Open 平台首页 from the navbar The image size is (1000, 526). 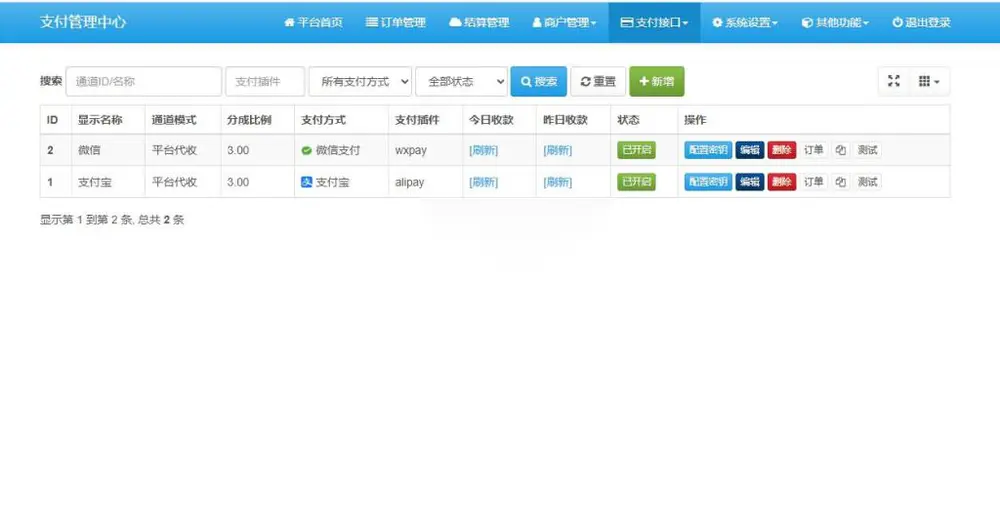coord(313,22)
